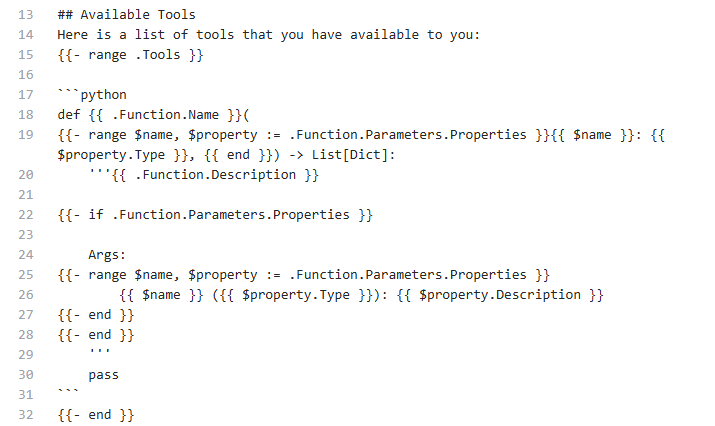This screenshot has width=715, height=426.
Task: Click the "{{- end }}" text on line 28
Action: (96, 335)
